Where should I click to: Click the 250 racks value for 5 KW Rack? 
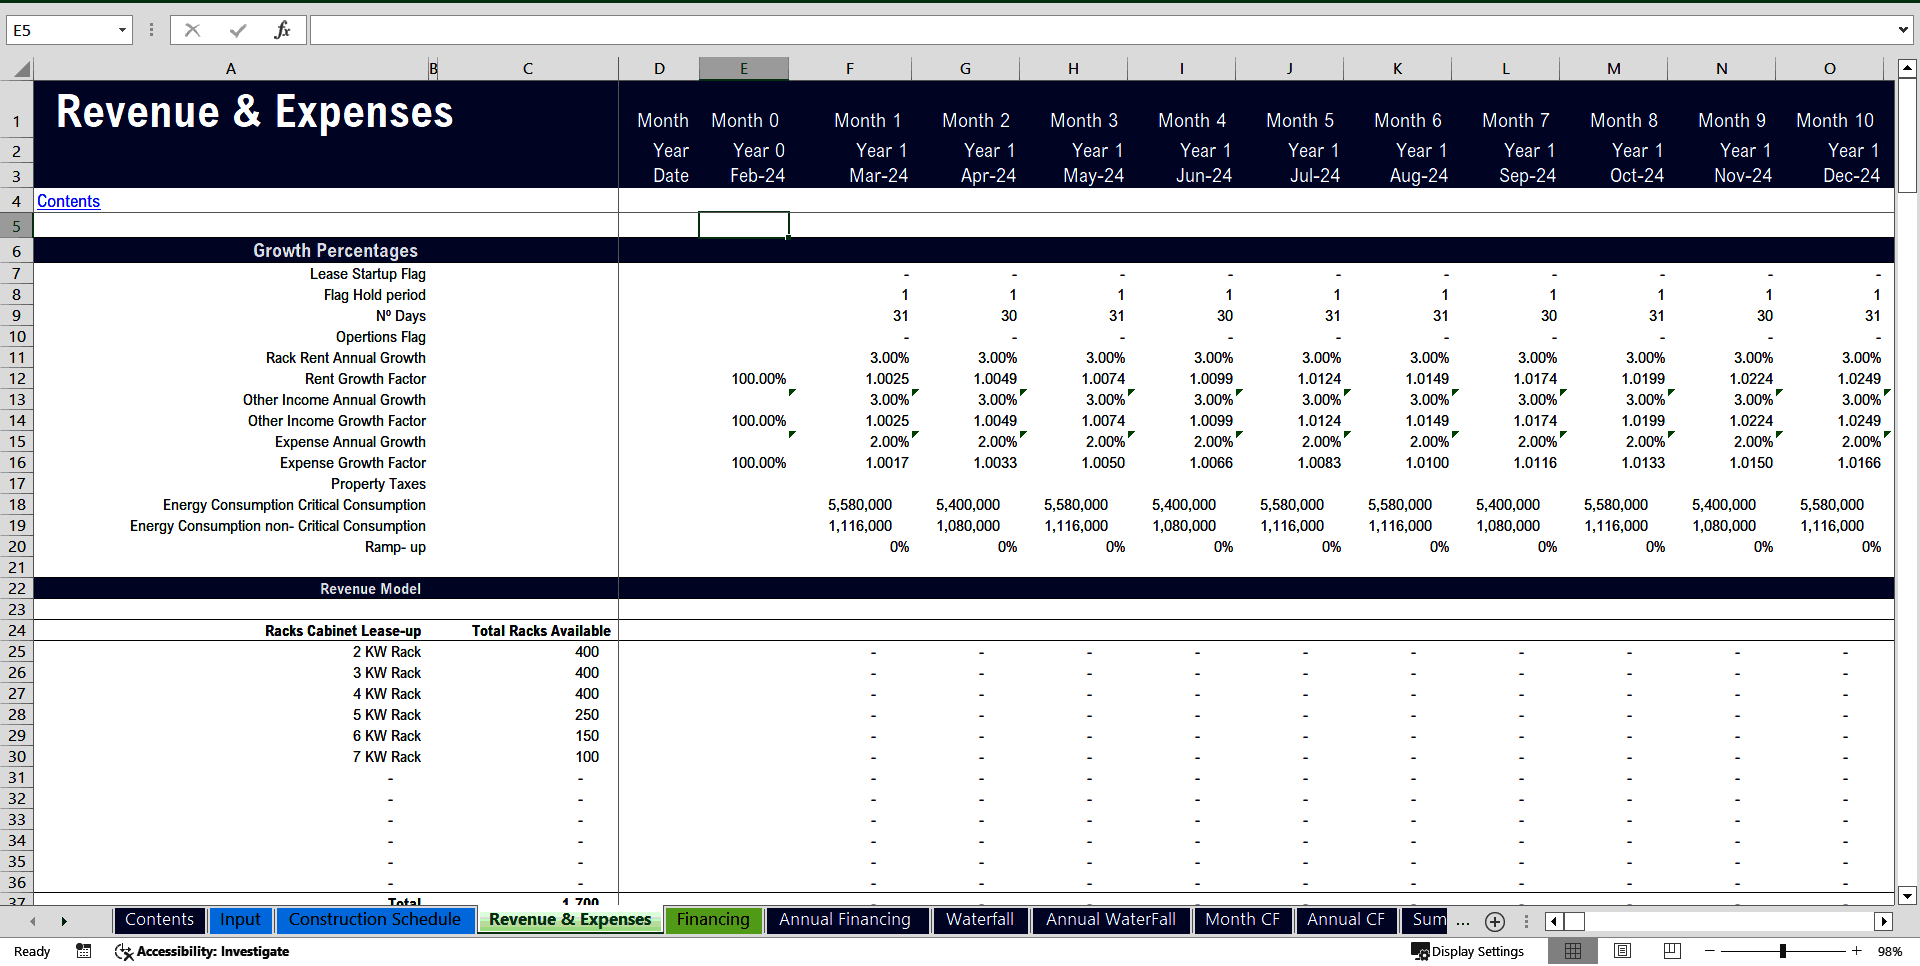(587, 715)
